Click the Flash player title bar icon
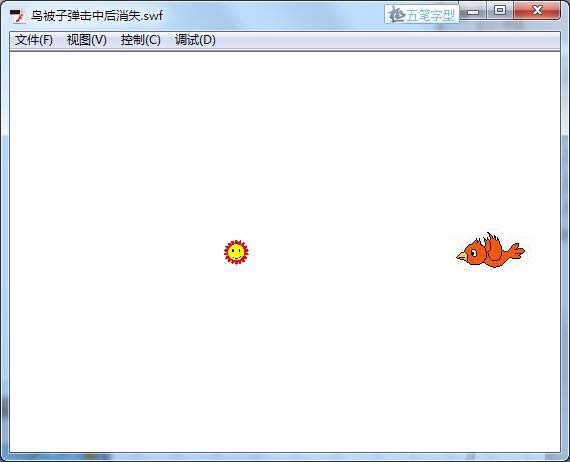The width and height of the screenshot is (570, 462). click(x=17, y=16)
